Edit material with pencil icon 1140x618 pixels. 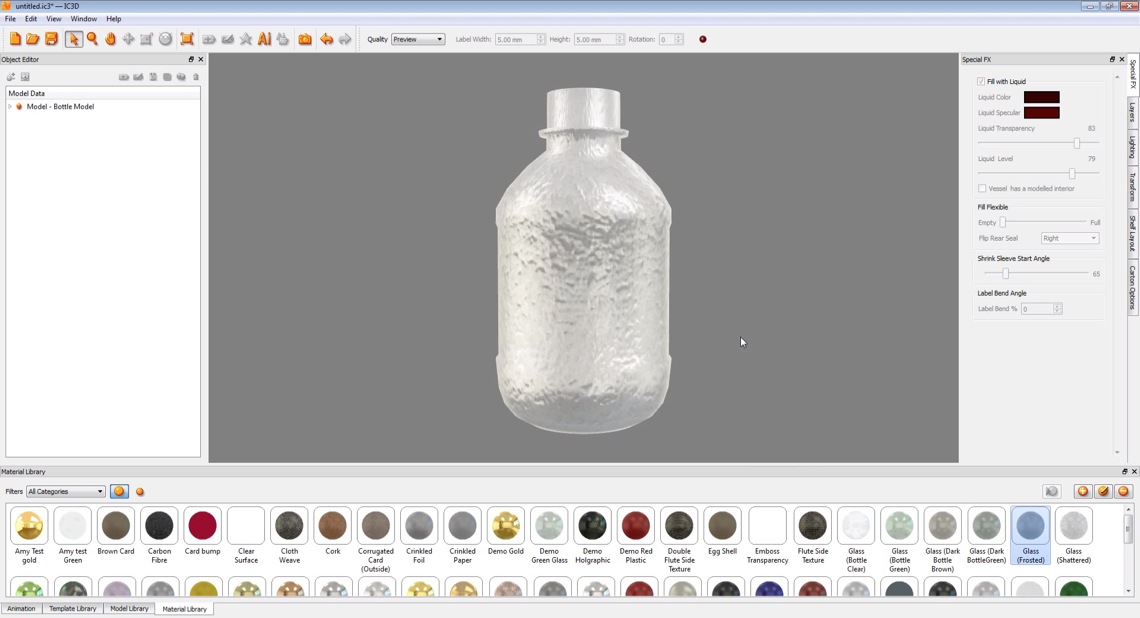click(1103, 491)
